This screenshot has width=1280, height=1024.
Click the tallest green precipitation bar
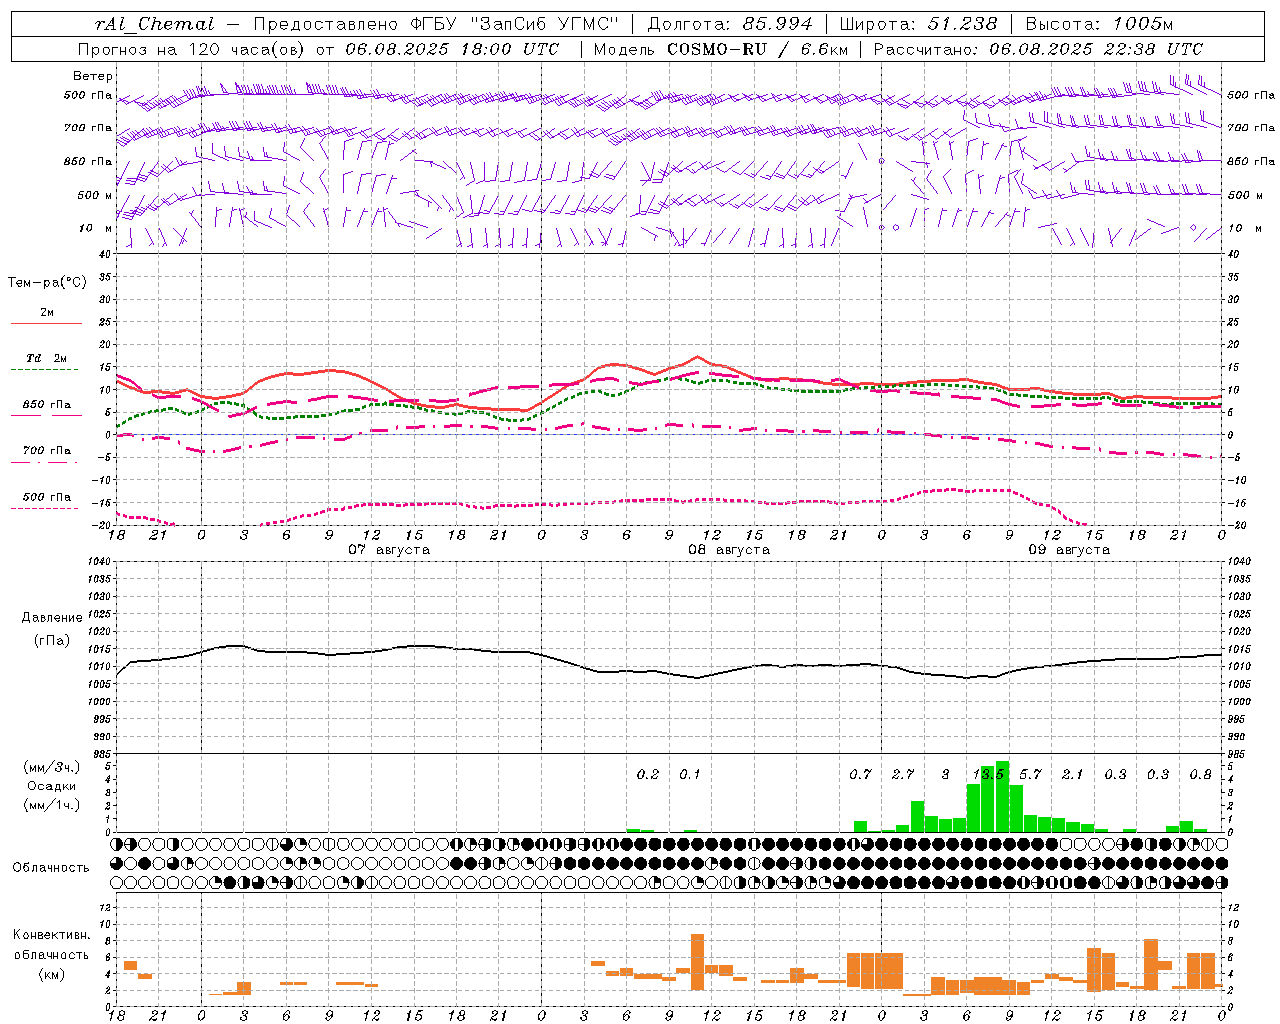coord(1002,796)
